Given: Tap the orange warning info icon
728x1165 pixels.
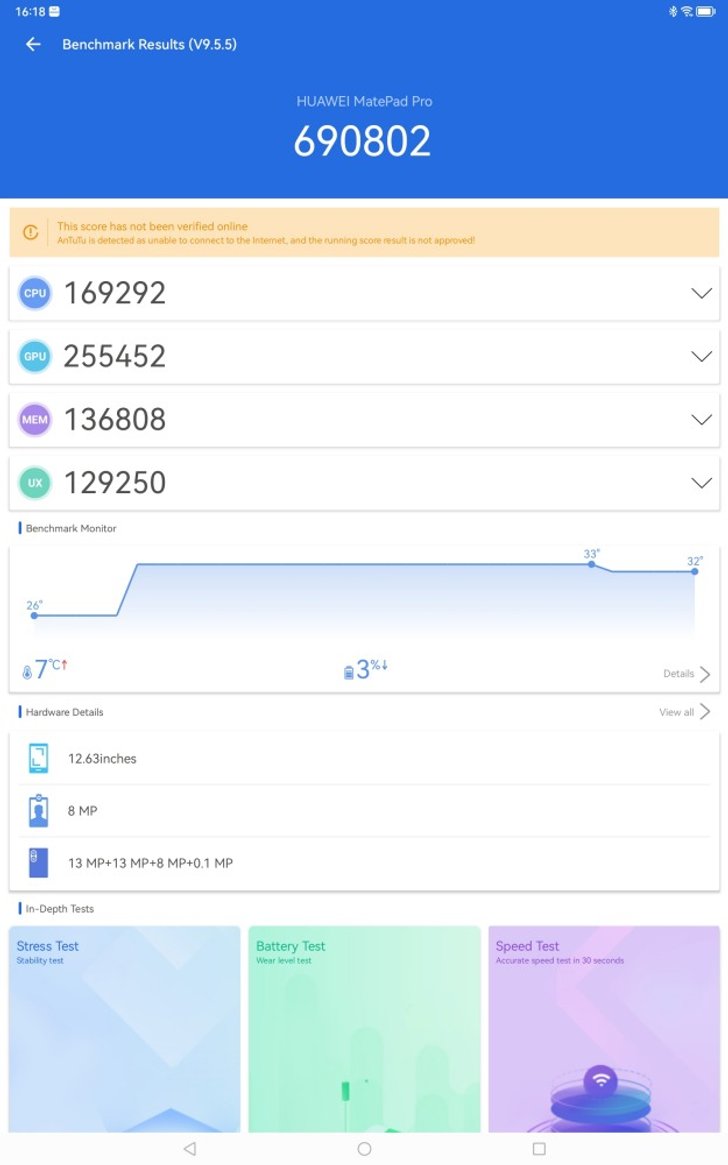Looking at the screenshot, I should coord(30,233).
